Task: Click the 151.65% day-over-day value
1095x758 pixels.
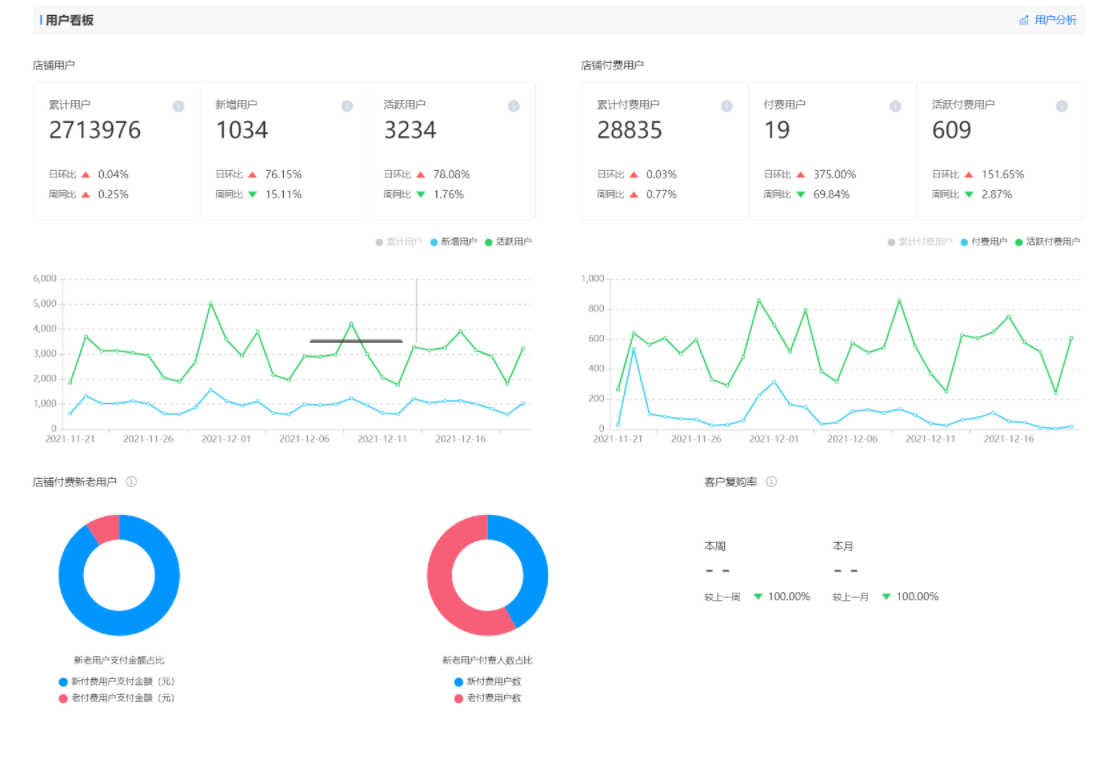Action: [x=1003, y=174]
